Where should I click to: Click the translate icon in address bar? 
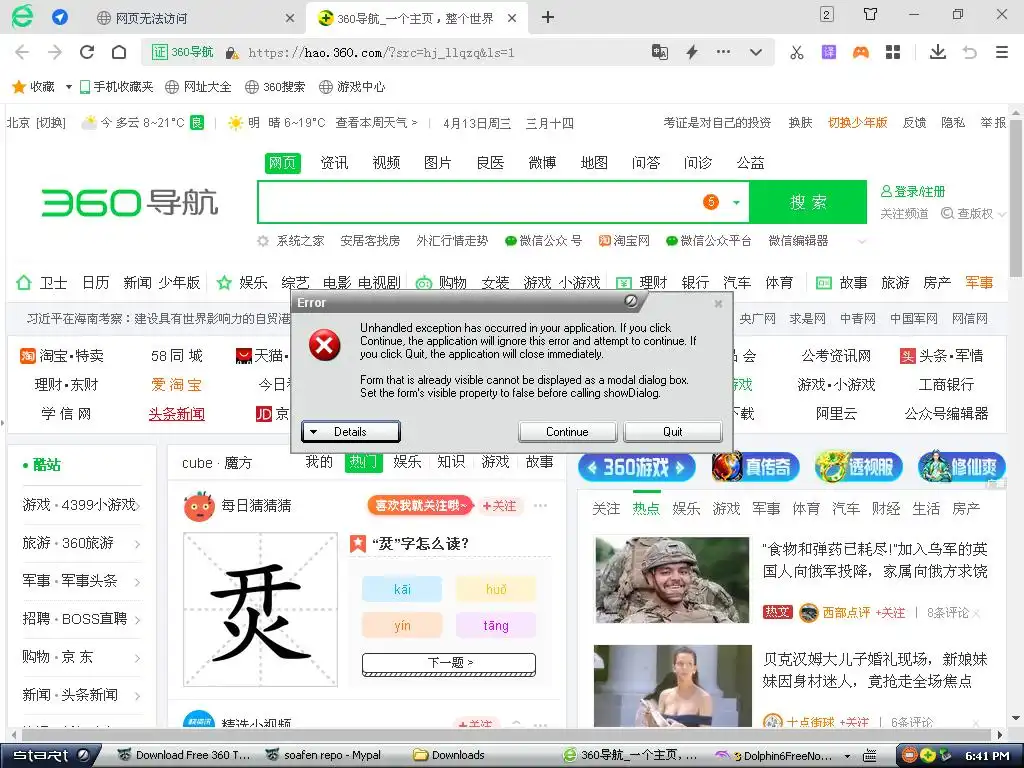660,52
